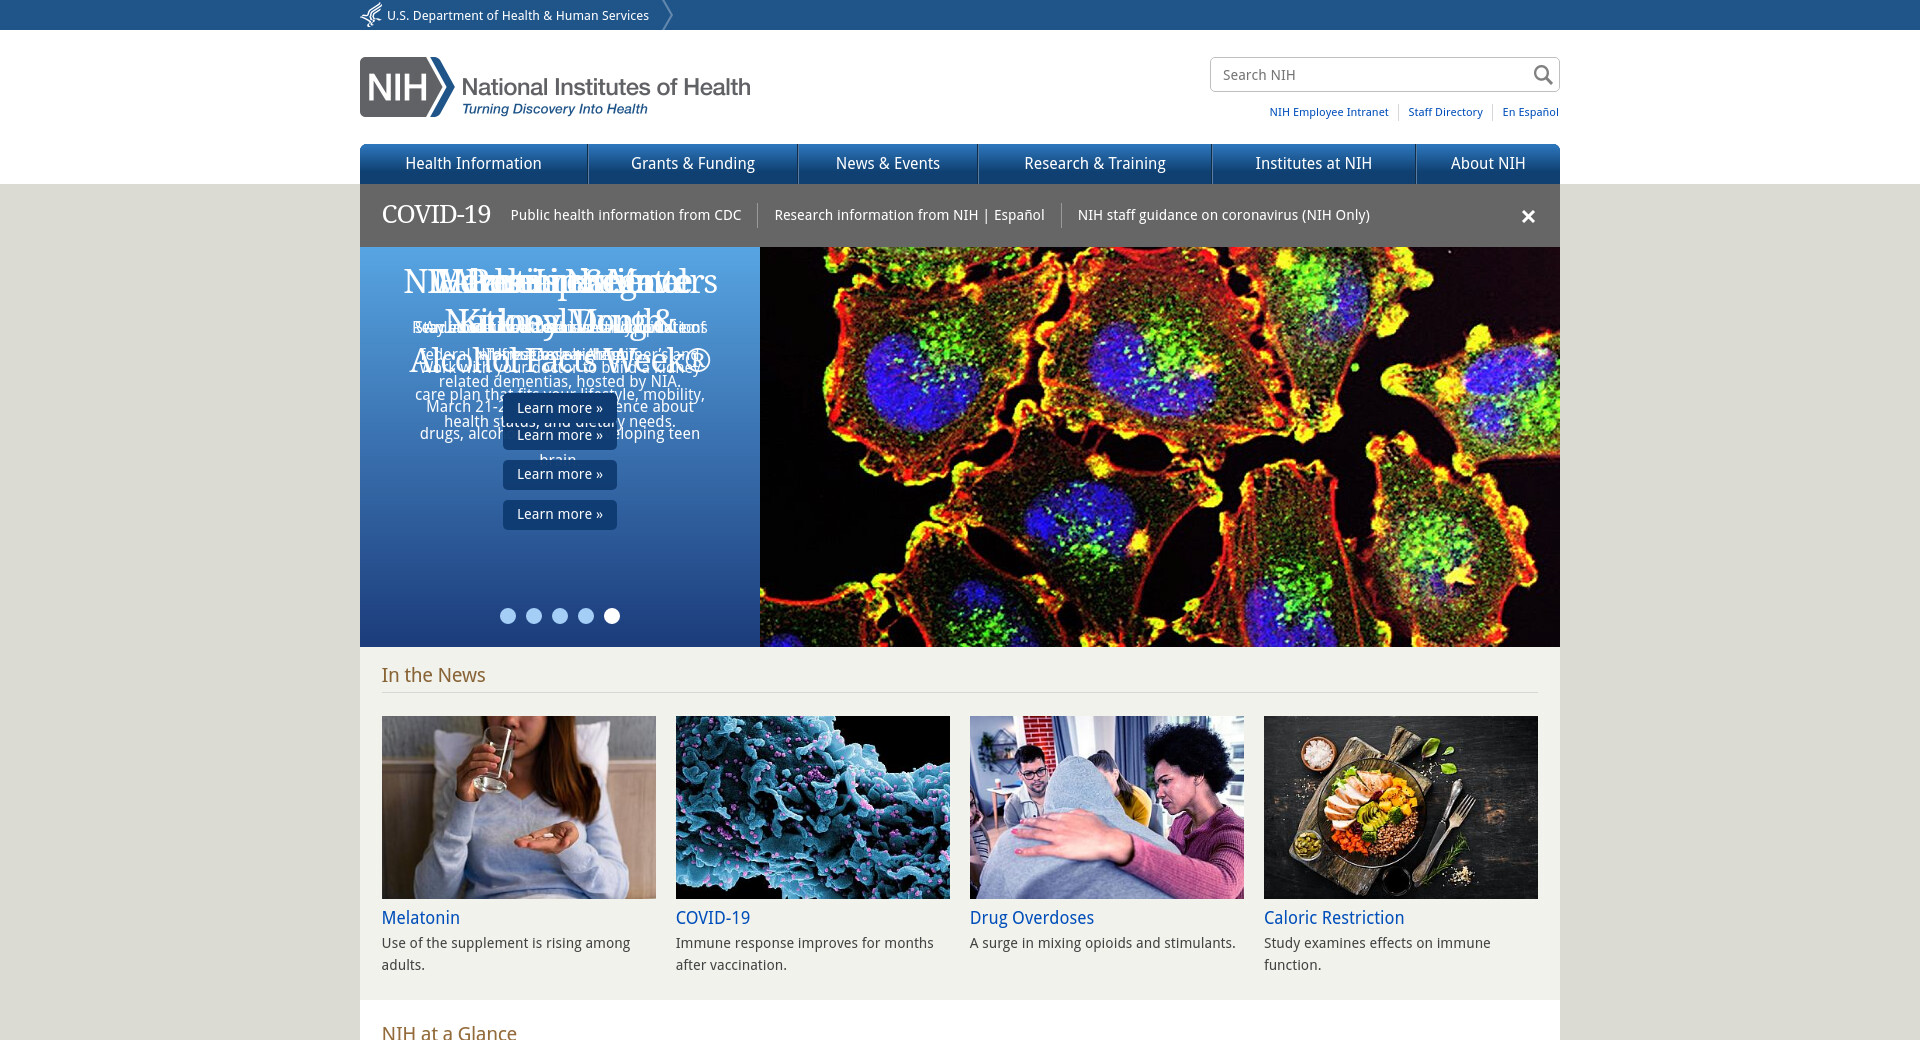Image resolution: width=1920 pixels, height=1040 pixels.
Task: Open the Drug Overdoses news image
Action: coord(1106,807)
